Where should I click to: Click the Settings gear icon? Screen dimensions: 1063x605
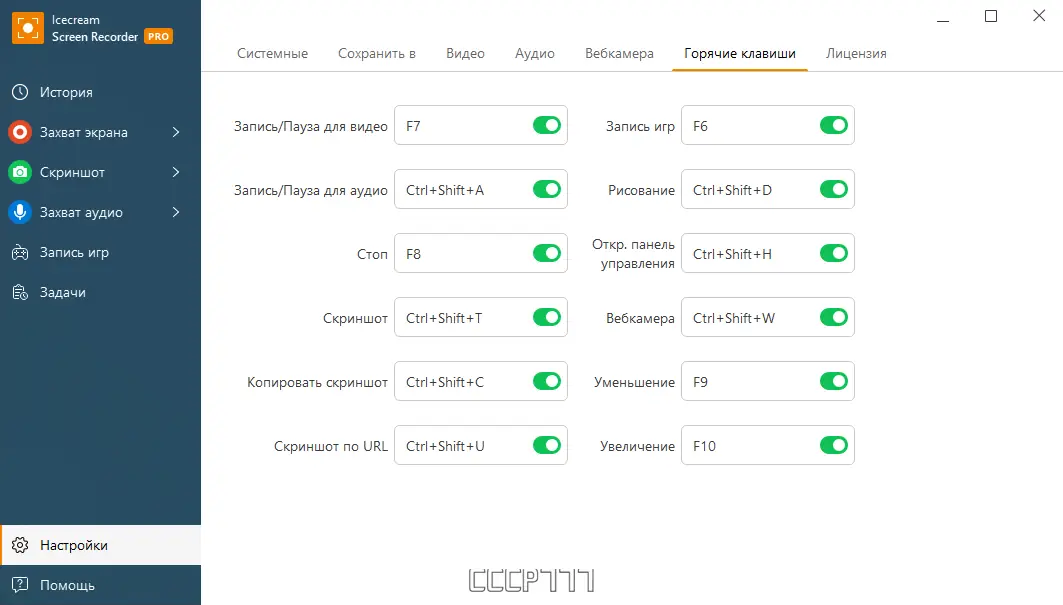point(20,545)
